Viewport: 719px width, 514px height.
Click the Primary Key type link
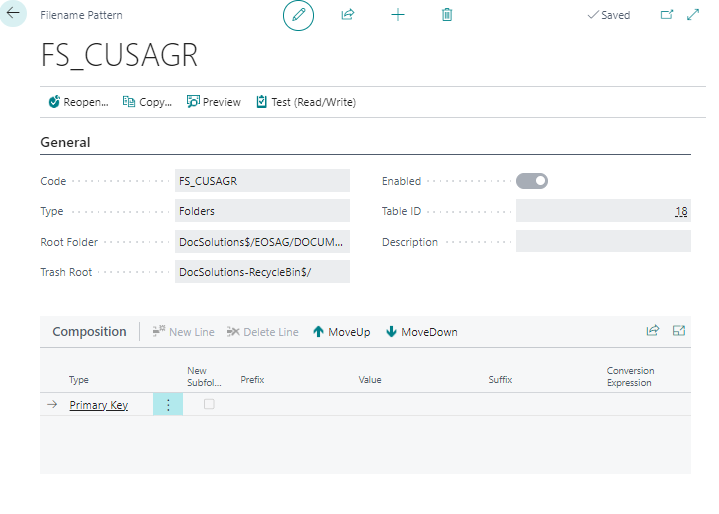coord(98,405)
